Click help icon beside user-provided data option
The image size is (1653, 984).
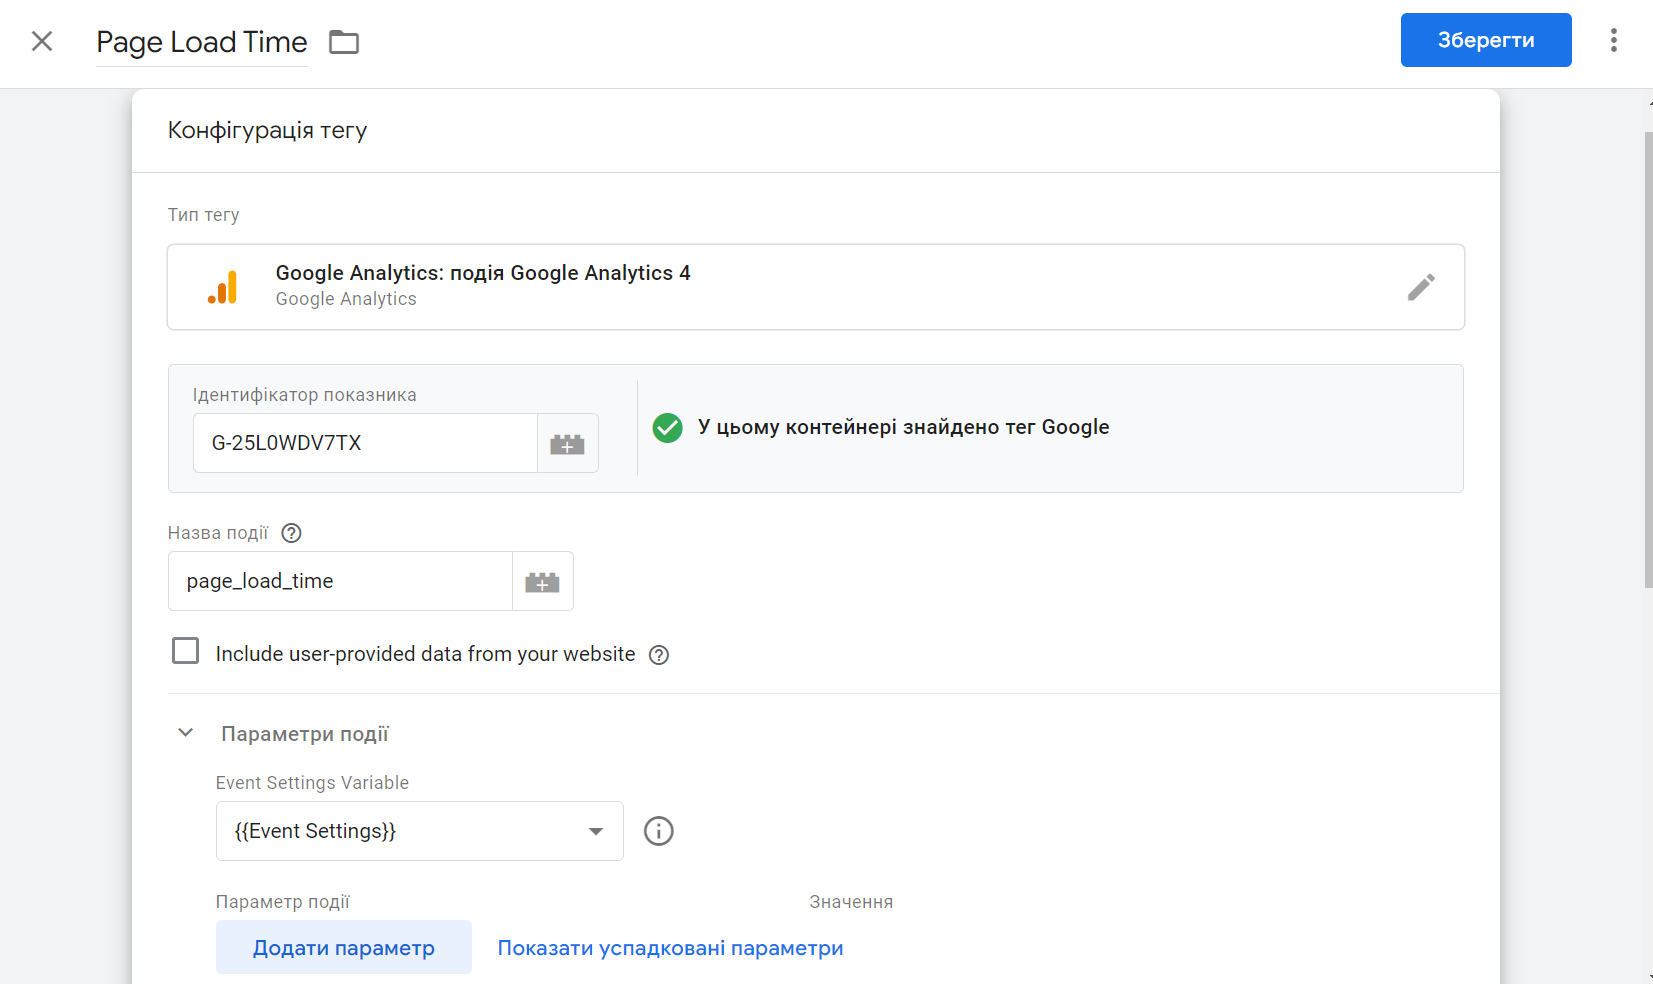(659, 654)
